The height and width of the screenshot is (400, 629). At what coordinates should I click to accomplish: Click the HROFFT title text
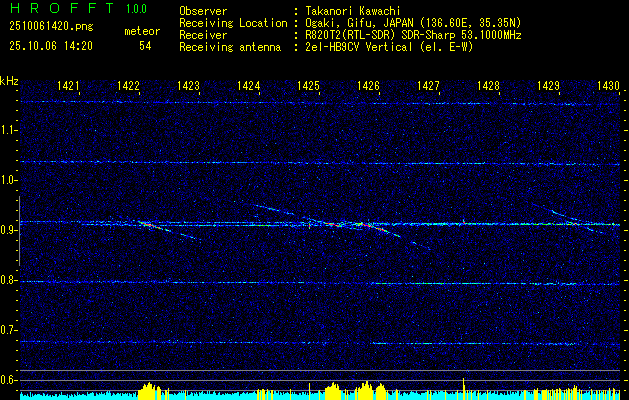pyautogui.click(x=57, y=8)
